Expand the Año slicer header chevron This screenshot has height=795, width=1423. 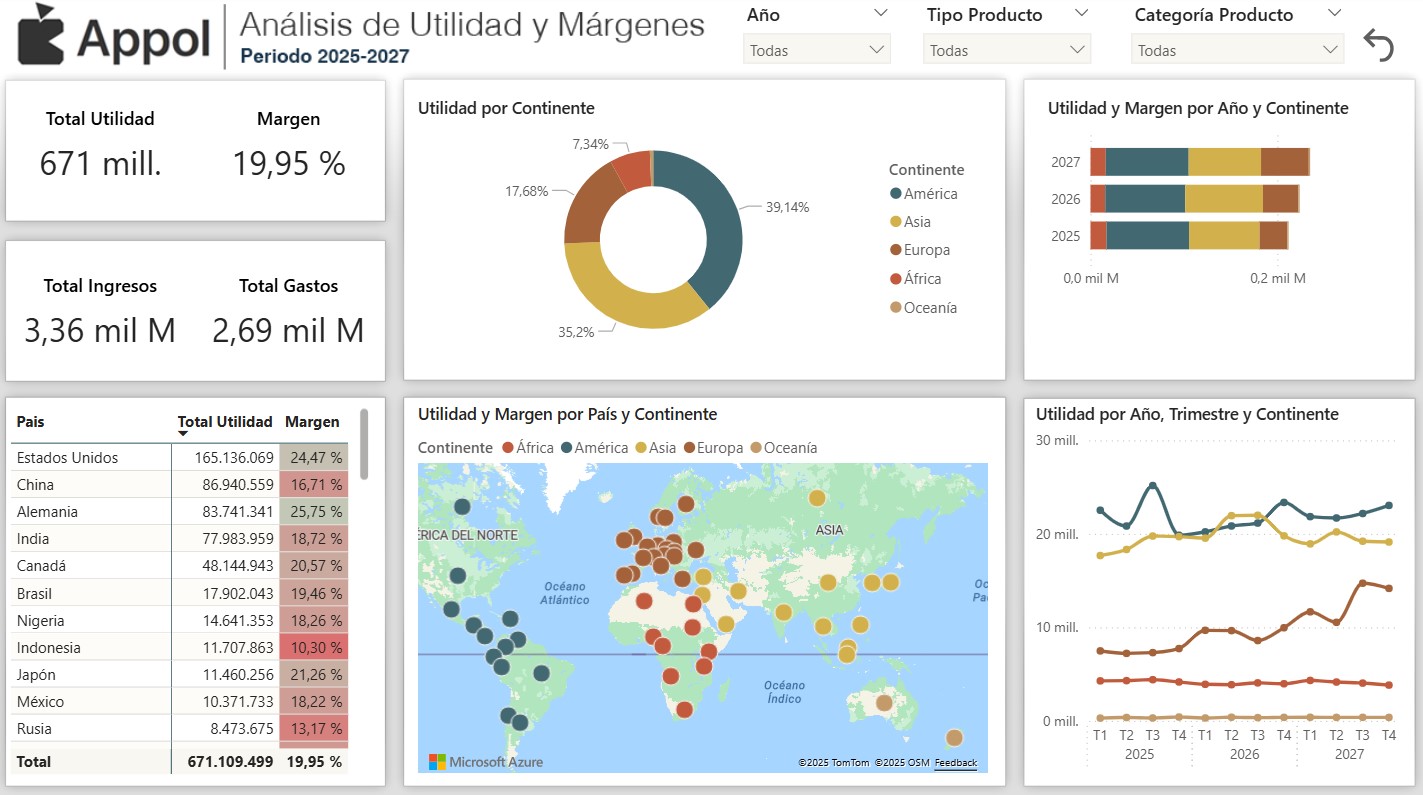tap(880, 13)
